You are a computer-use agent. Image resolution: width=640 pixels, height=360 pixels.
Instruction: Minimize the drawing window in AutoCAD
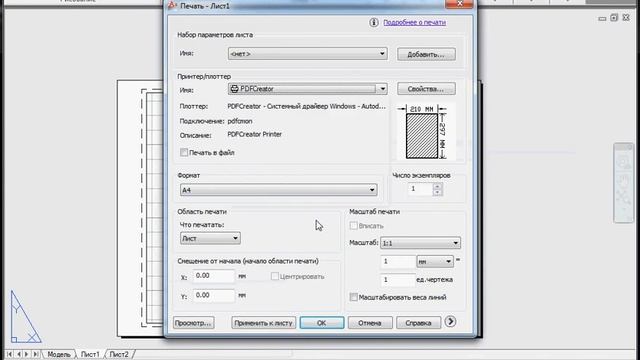pyautogui.click(x=602, y=18)
